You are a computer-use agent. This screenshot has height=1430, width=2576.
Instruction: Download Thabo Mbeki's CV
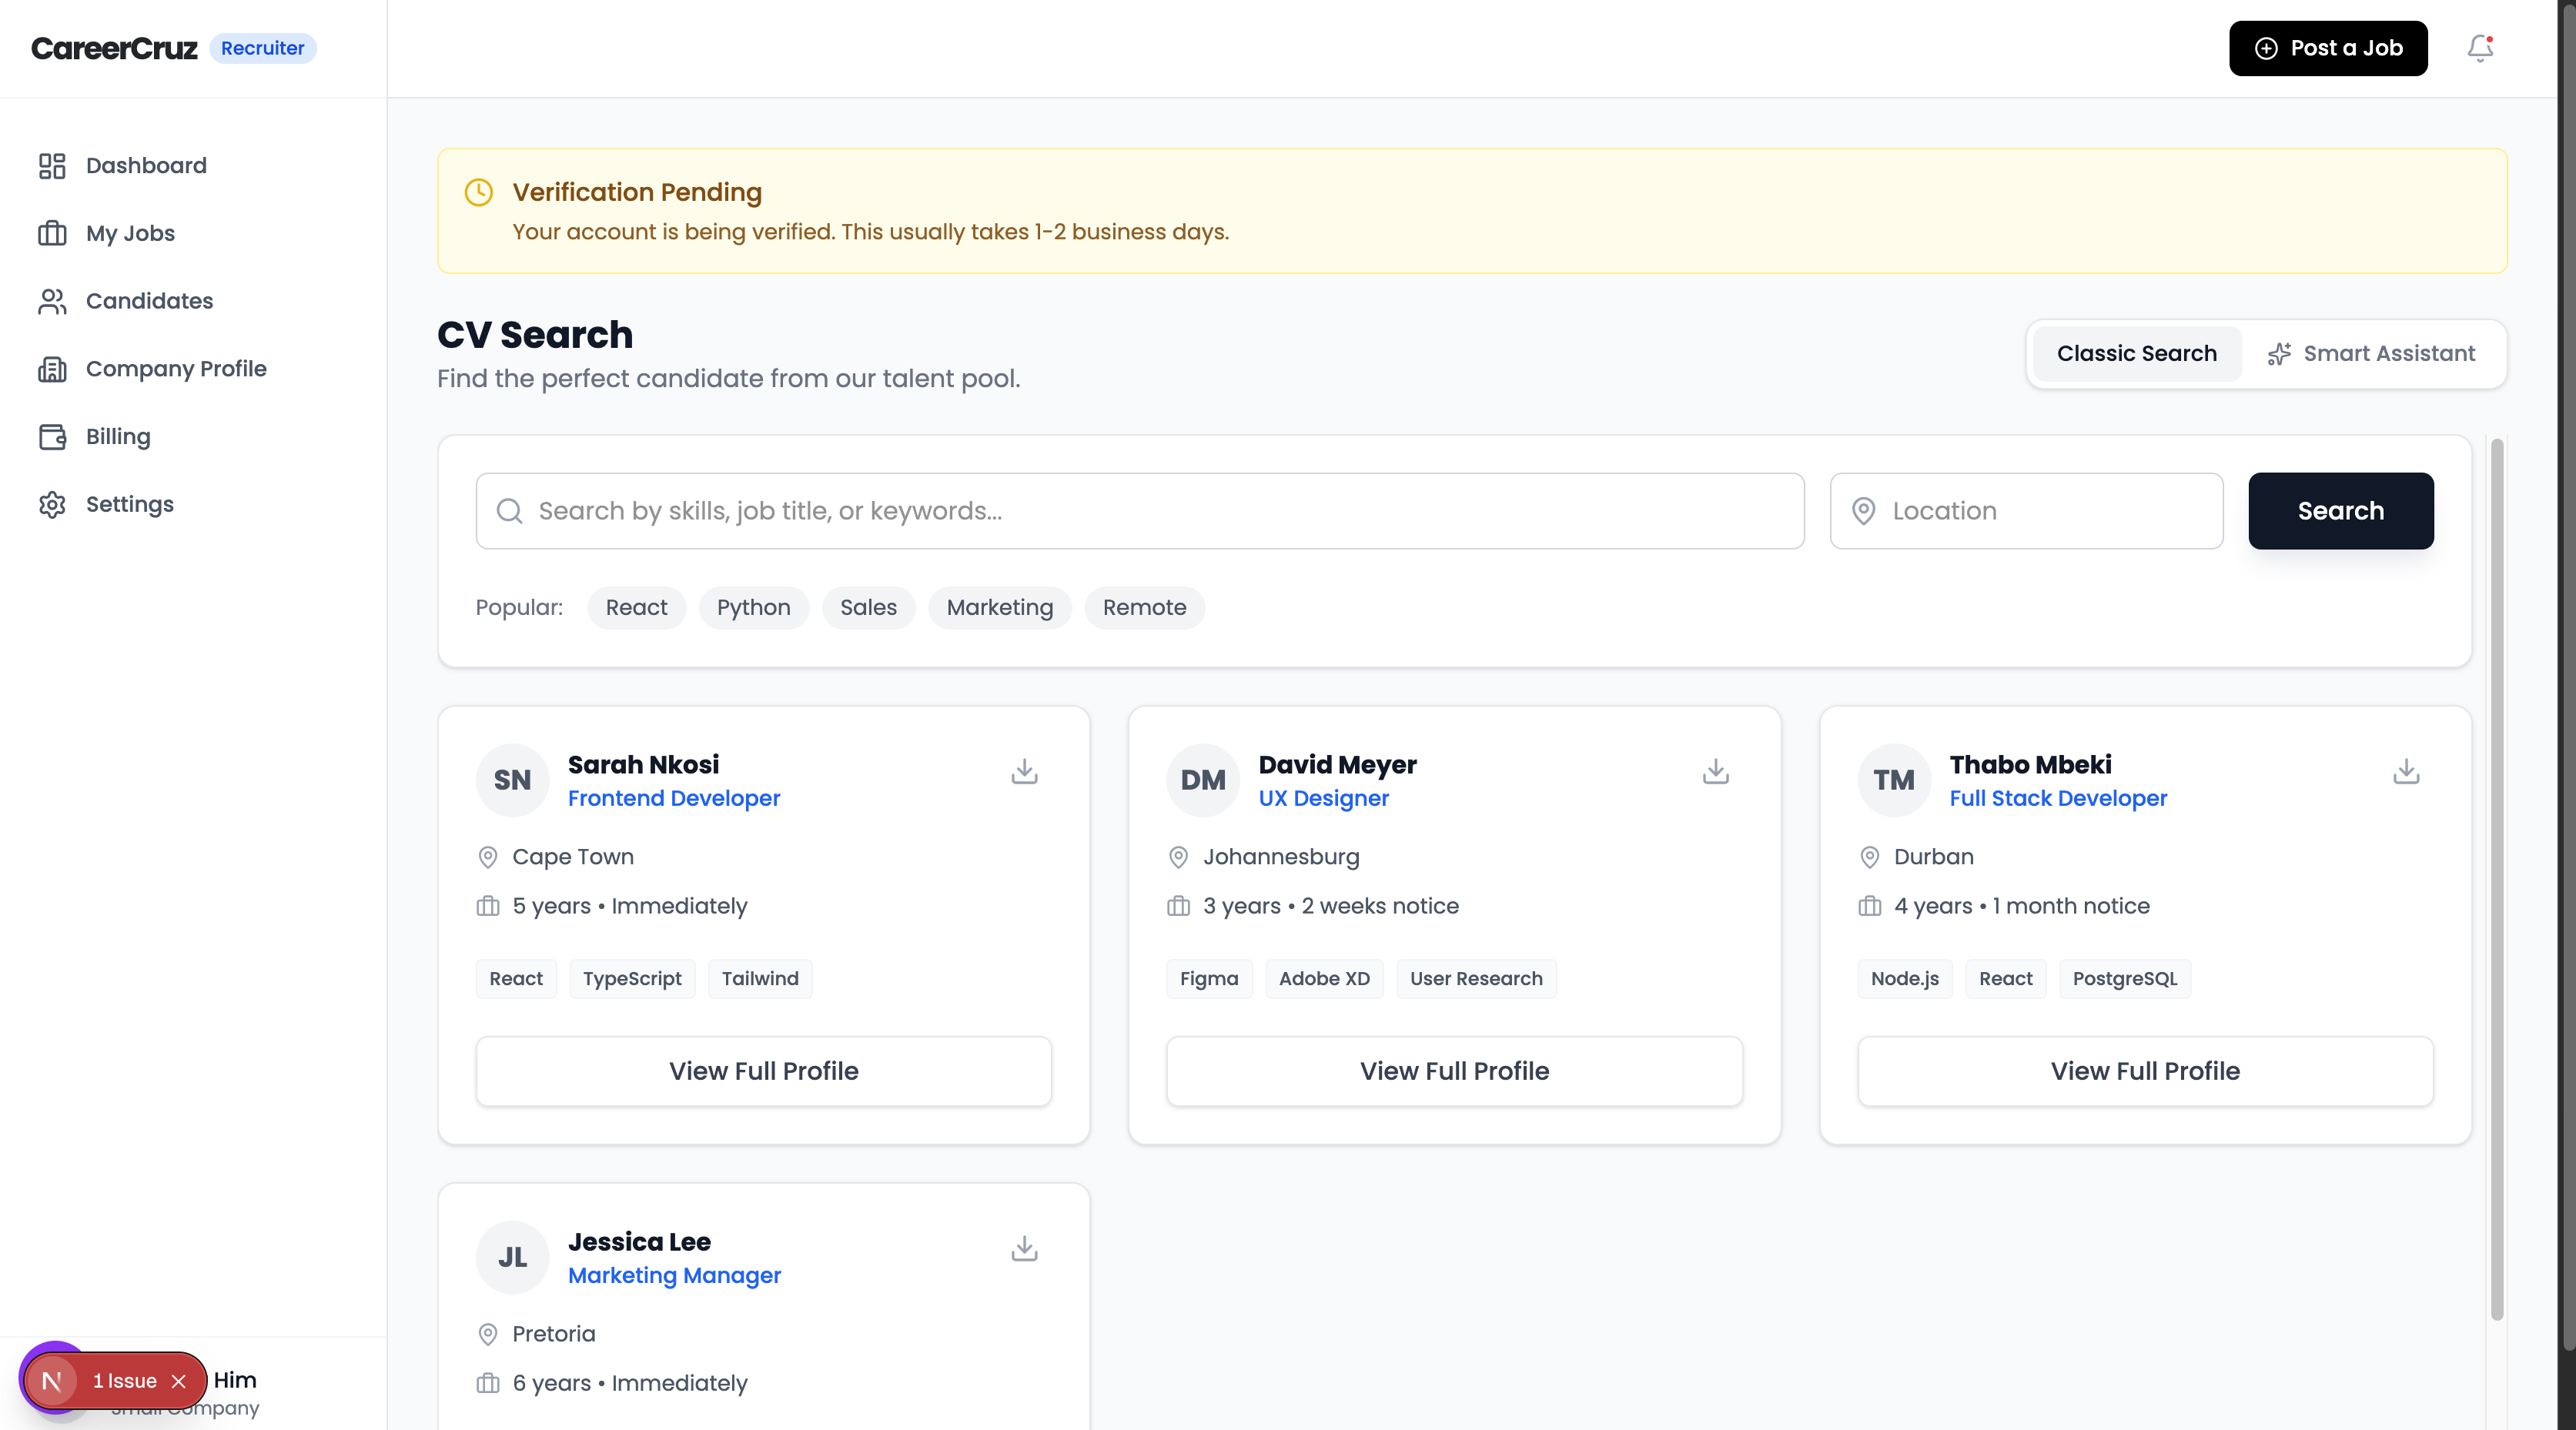(x=2406, y=771)
